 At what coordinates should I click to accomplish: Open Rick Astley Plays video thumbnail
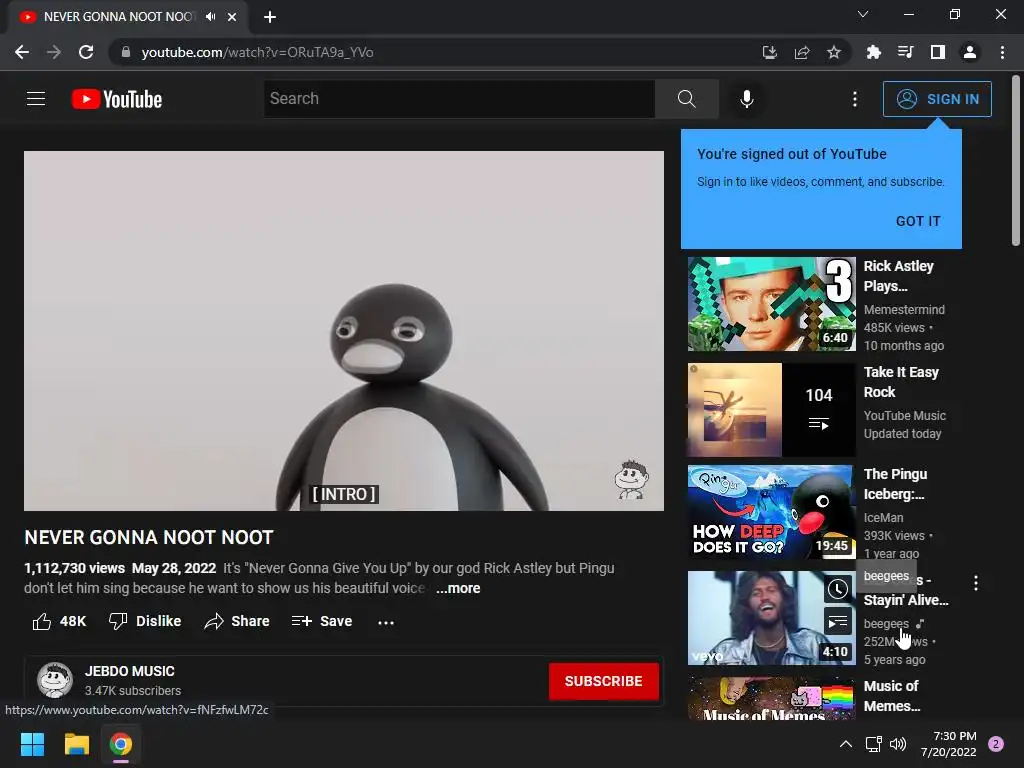(771, 304)
